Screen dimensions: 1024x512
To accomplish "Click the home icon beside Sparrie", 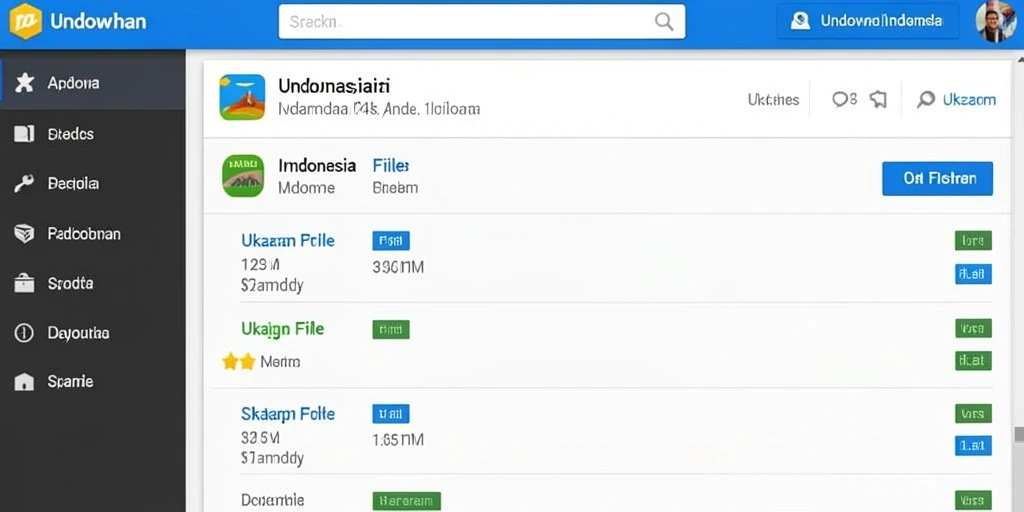I will coord(24,381).
